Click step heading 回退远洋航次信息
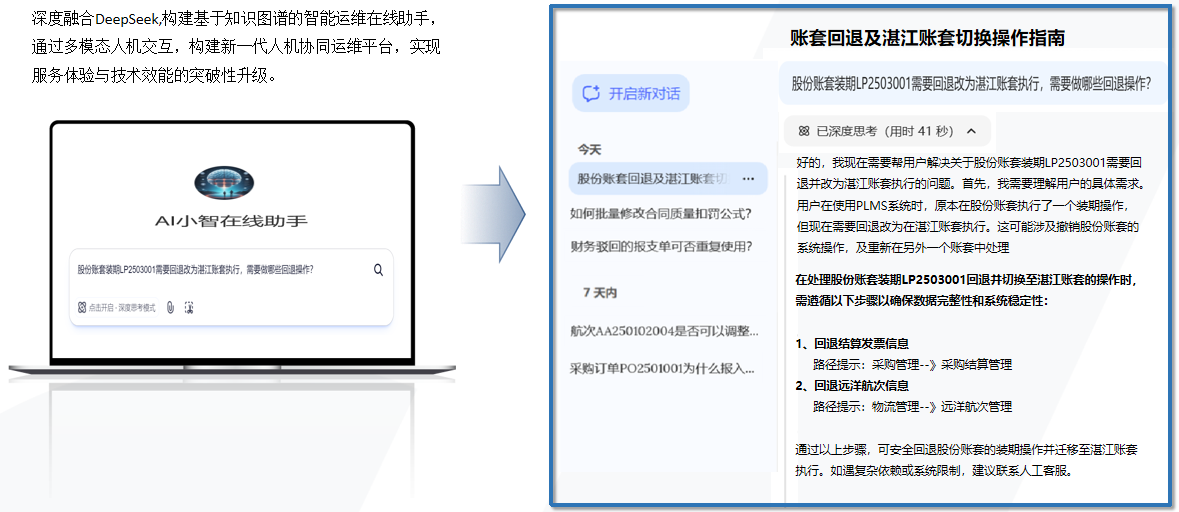1179x512 pixels. tap(858, 385)
